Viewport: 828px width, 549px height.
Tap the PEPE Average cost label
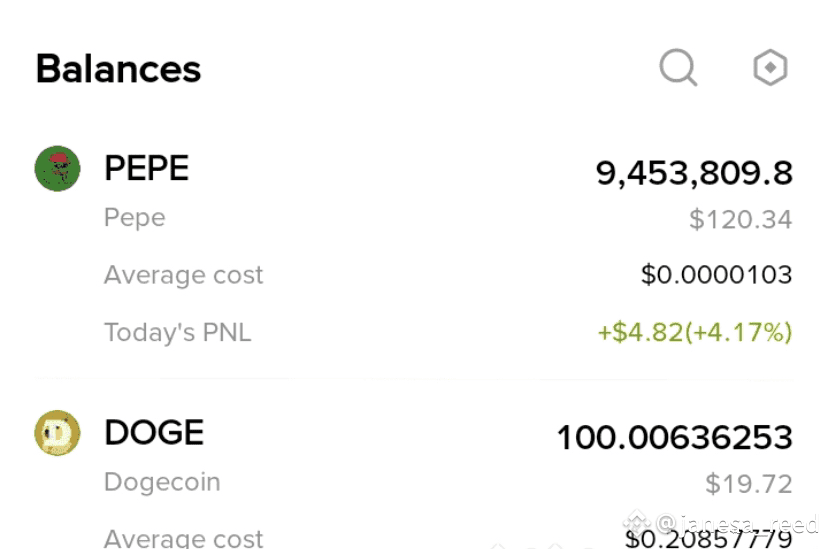coord(183,275)
